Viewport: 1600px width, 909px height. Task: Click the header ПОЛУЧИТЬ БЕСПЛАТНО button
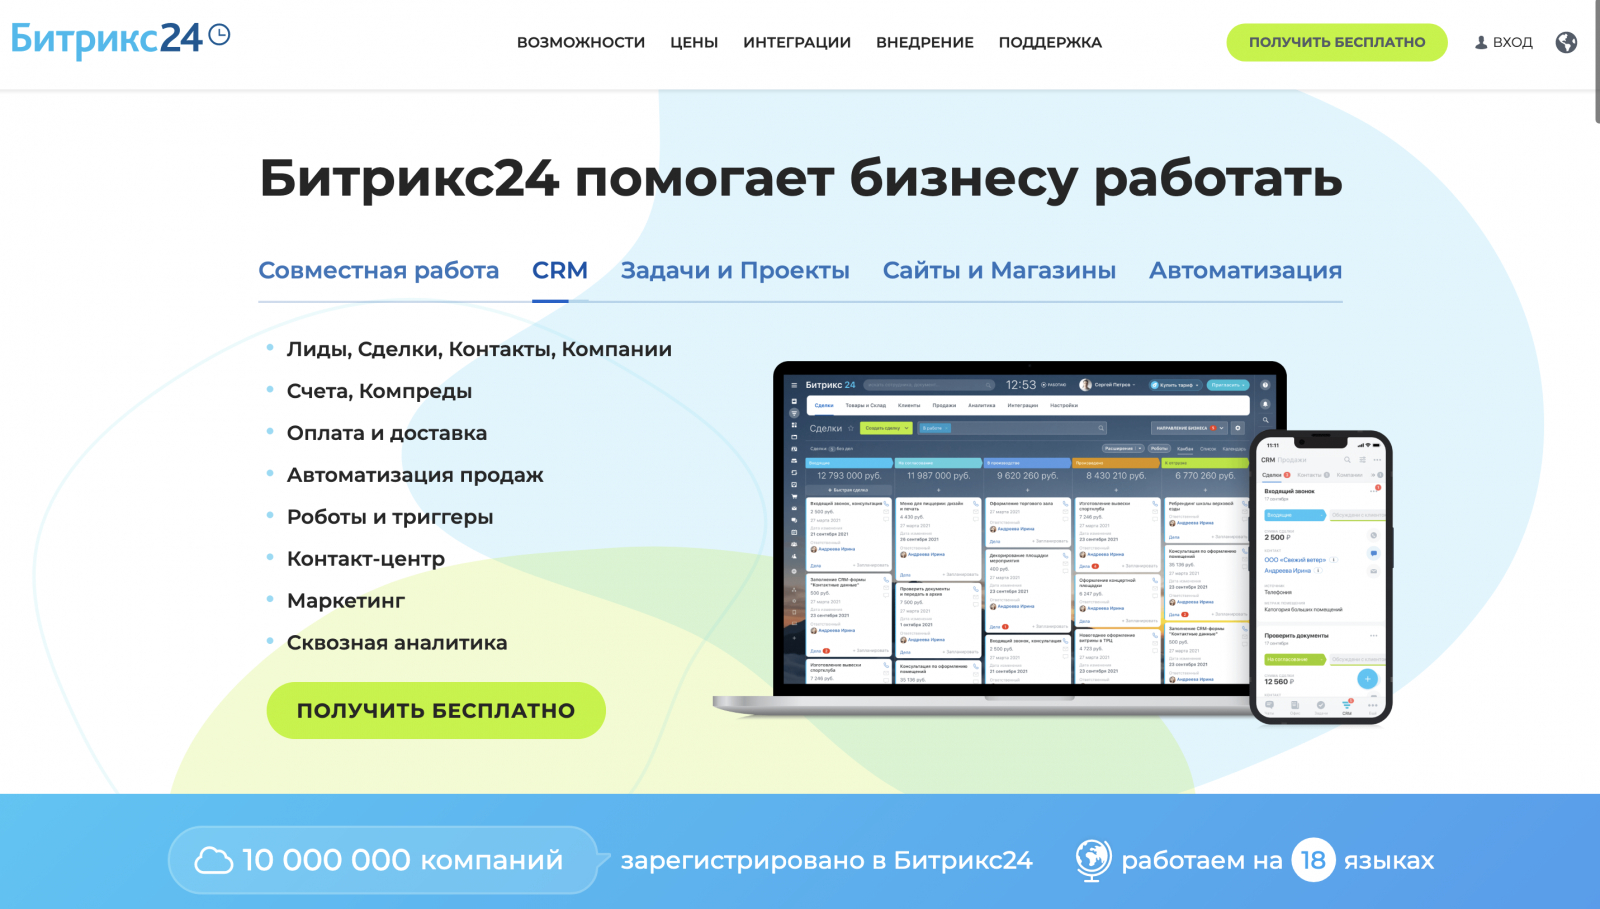(1337, 42)
